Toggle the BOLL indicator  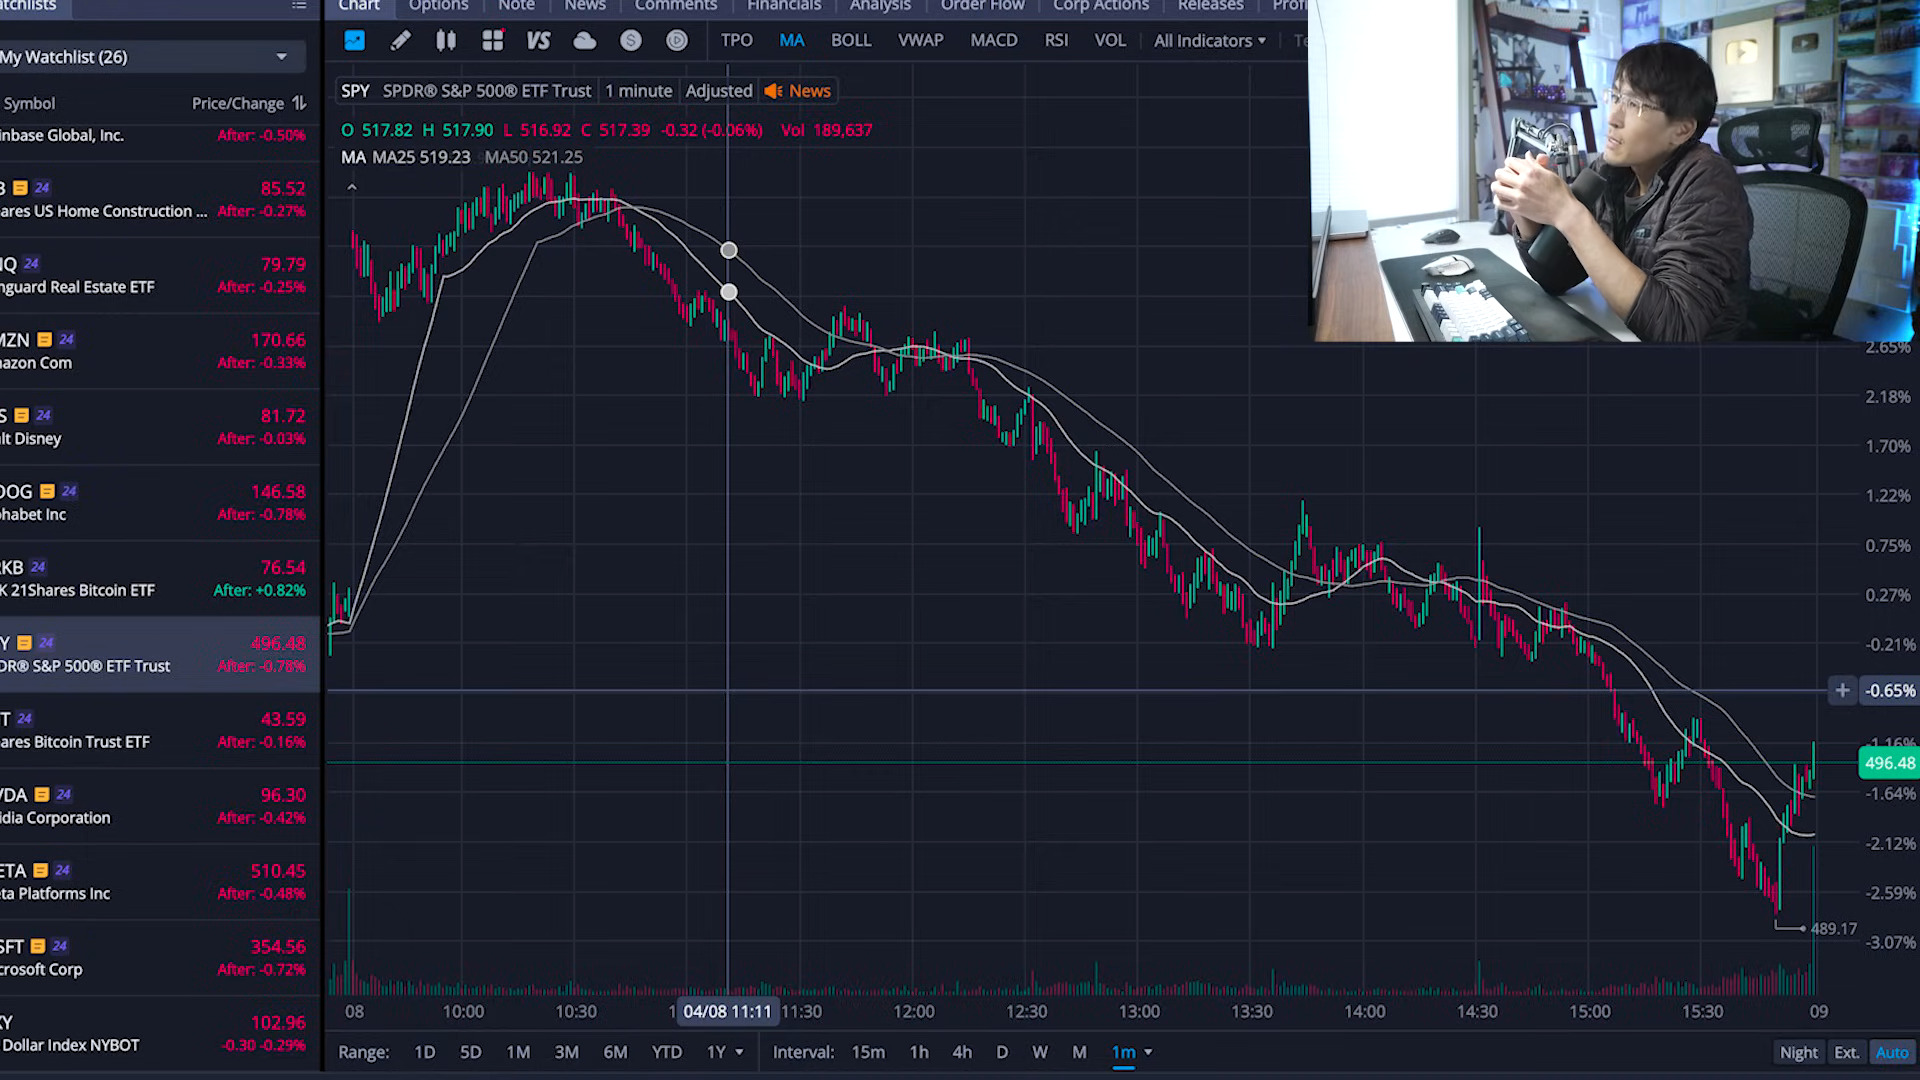point(851,40)
